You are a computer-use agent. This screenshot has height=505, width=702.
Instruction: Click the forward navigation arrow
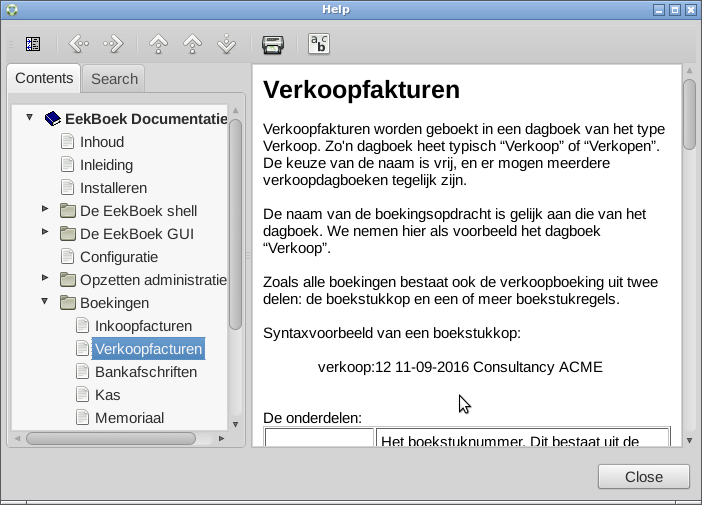pos(113,44)
